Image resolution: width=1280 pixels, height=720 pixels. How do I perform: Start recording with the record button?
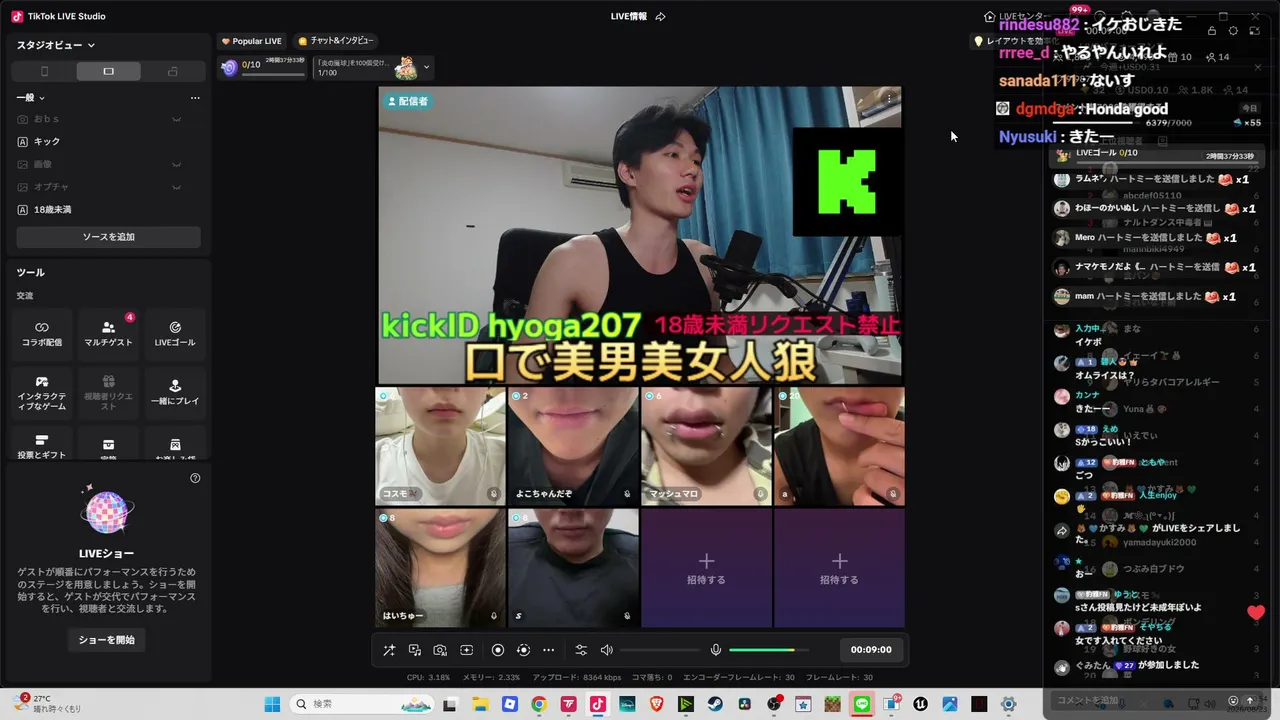pyautogui.click(x=498, y=650)
